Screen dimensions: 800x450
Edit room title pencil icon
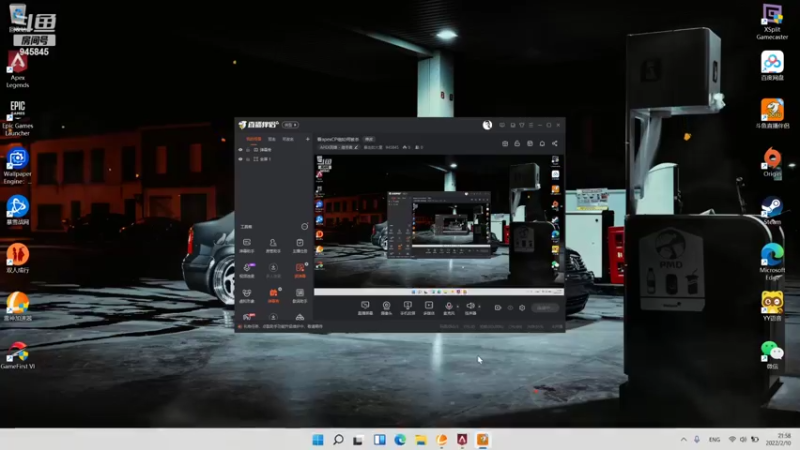tap(356, 147)
